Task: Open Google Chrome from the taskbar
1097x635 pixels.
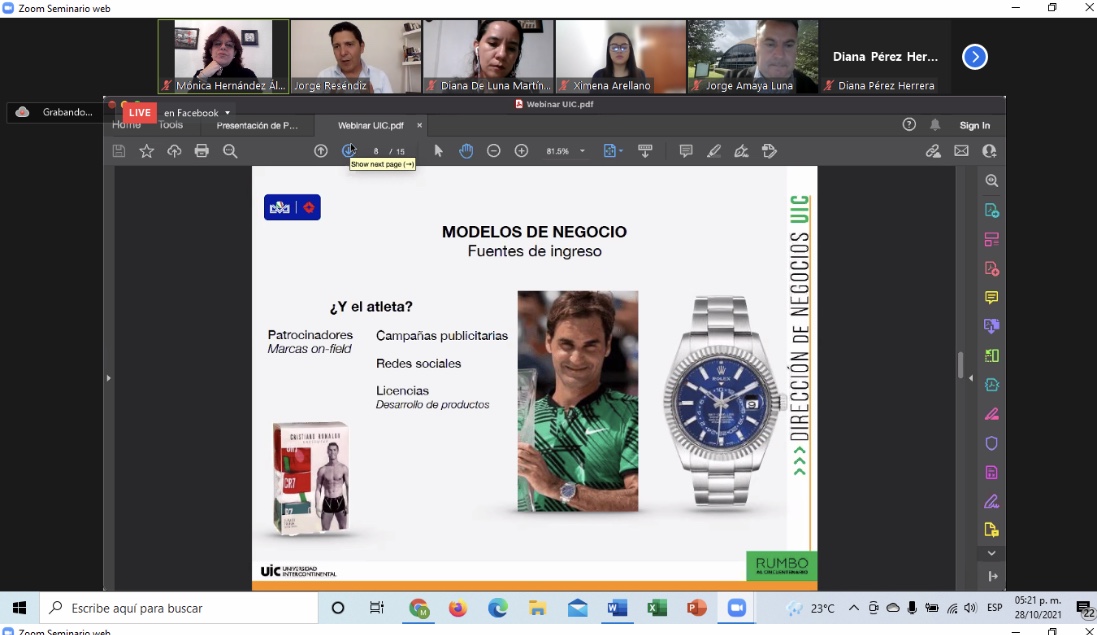Action: 419,608
